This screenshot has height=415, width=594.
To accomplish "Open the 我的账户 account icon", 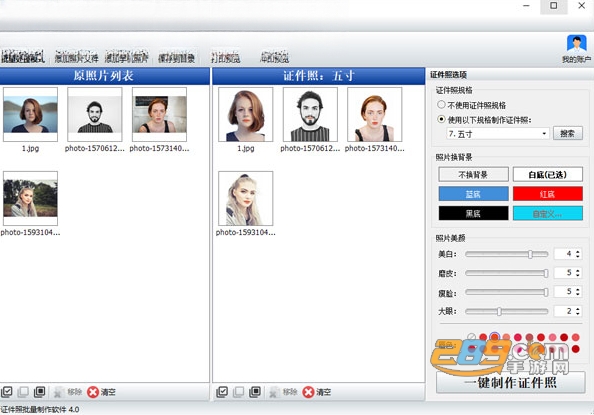I will tap(577, 49).
